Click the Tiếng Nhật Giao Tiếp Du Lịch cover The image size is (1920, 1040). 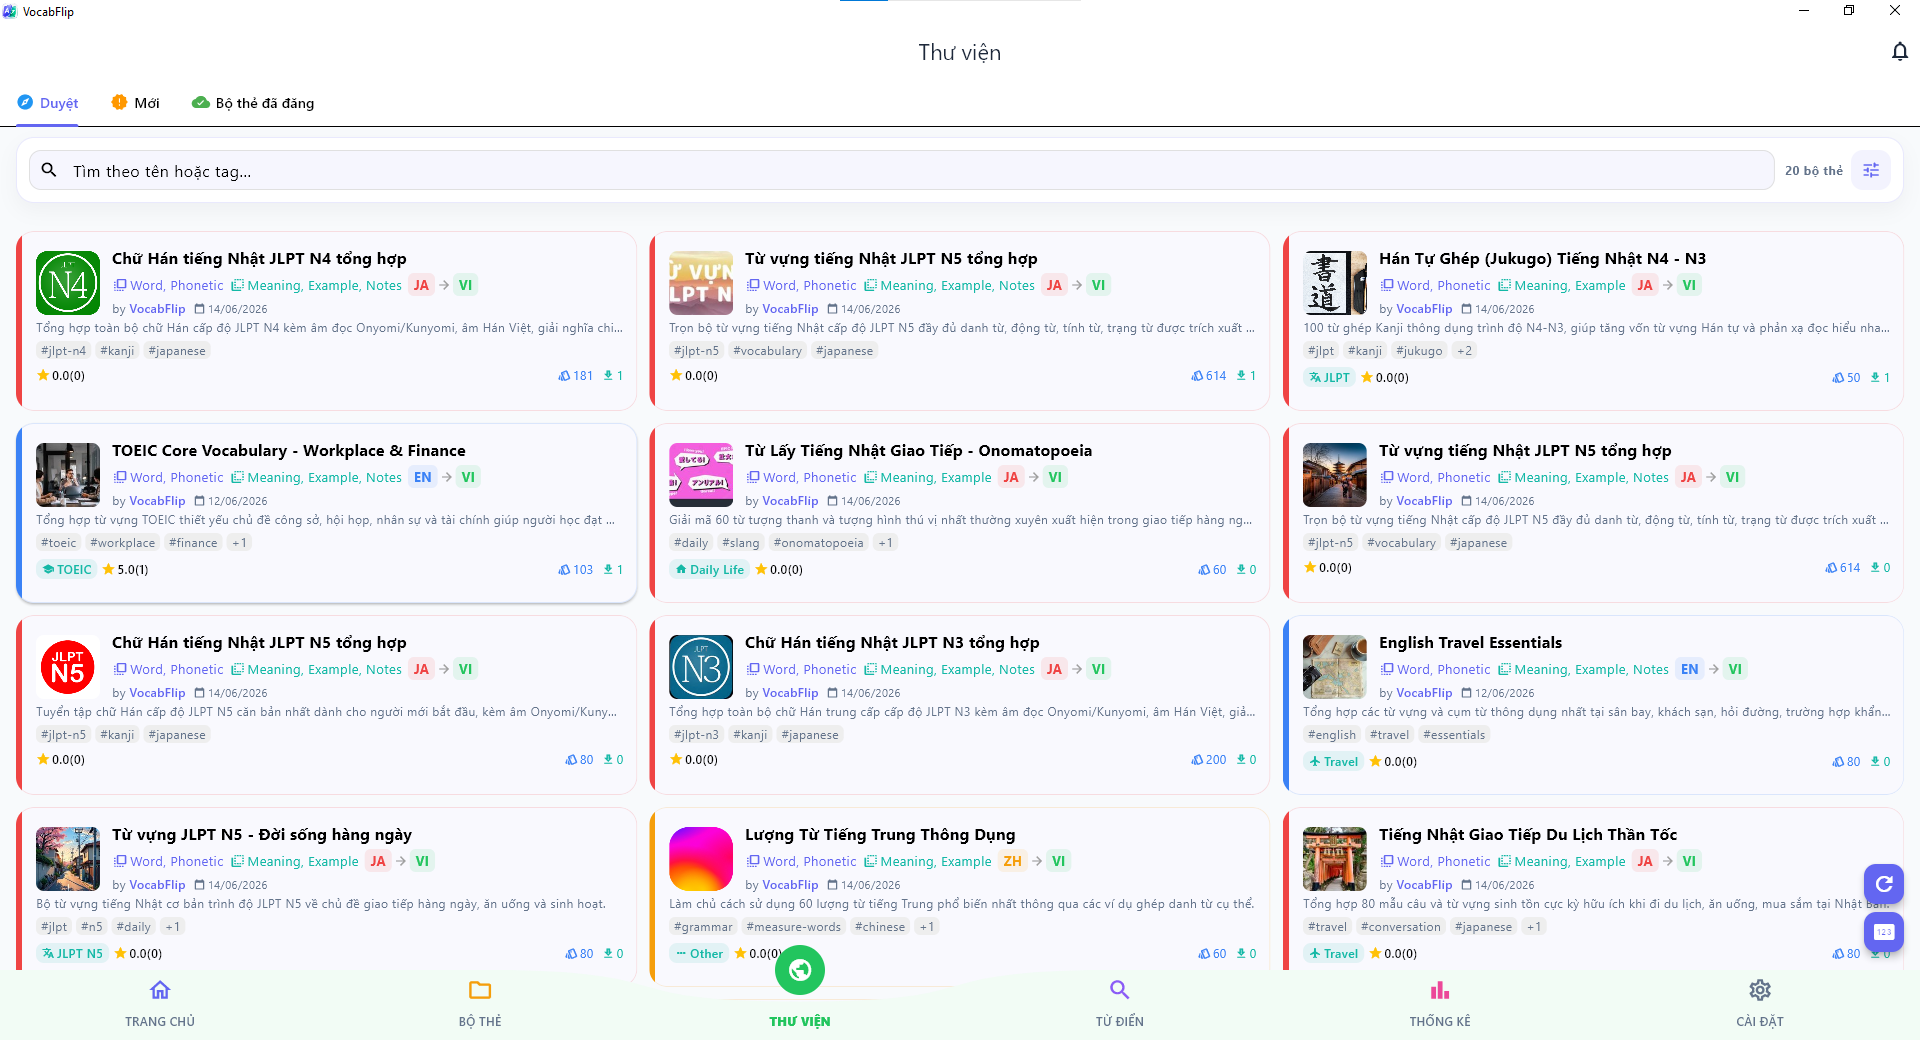(x=1335, y=859)
